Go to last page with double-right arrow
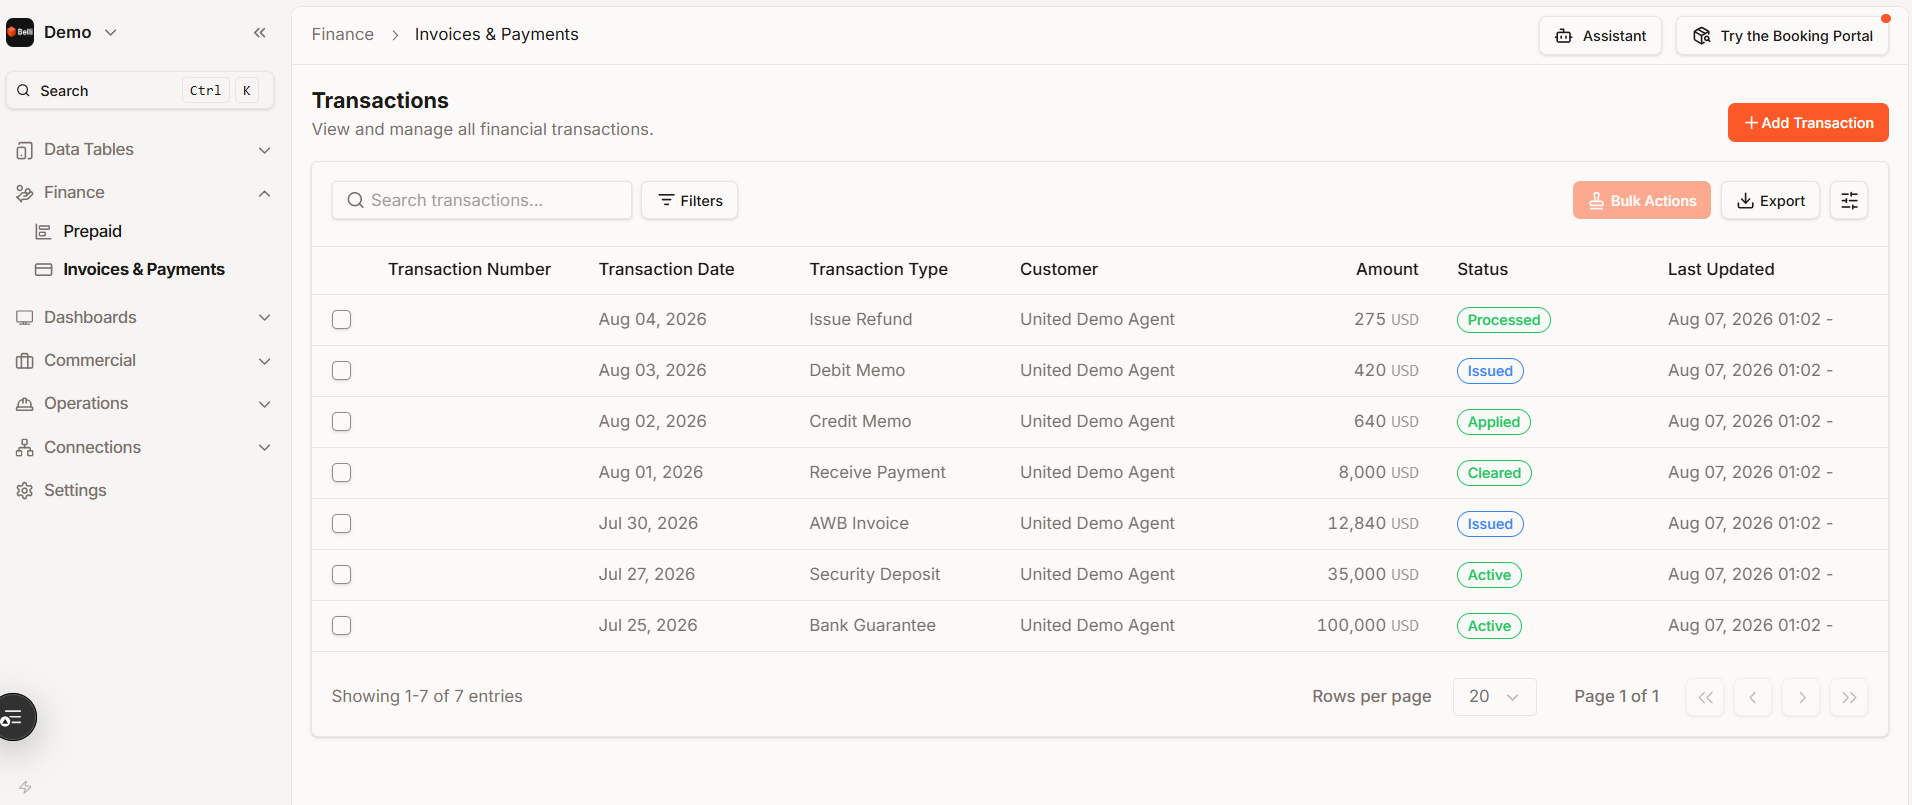The image size is (1912, 805). [1849, 698]
